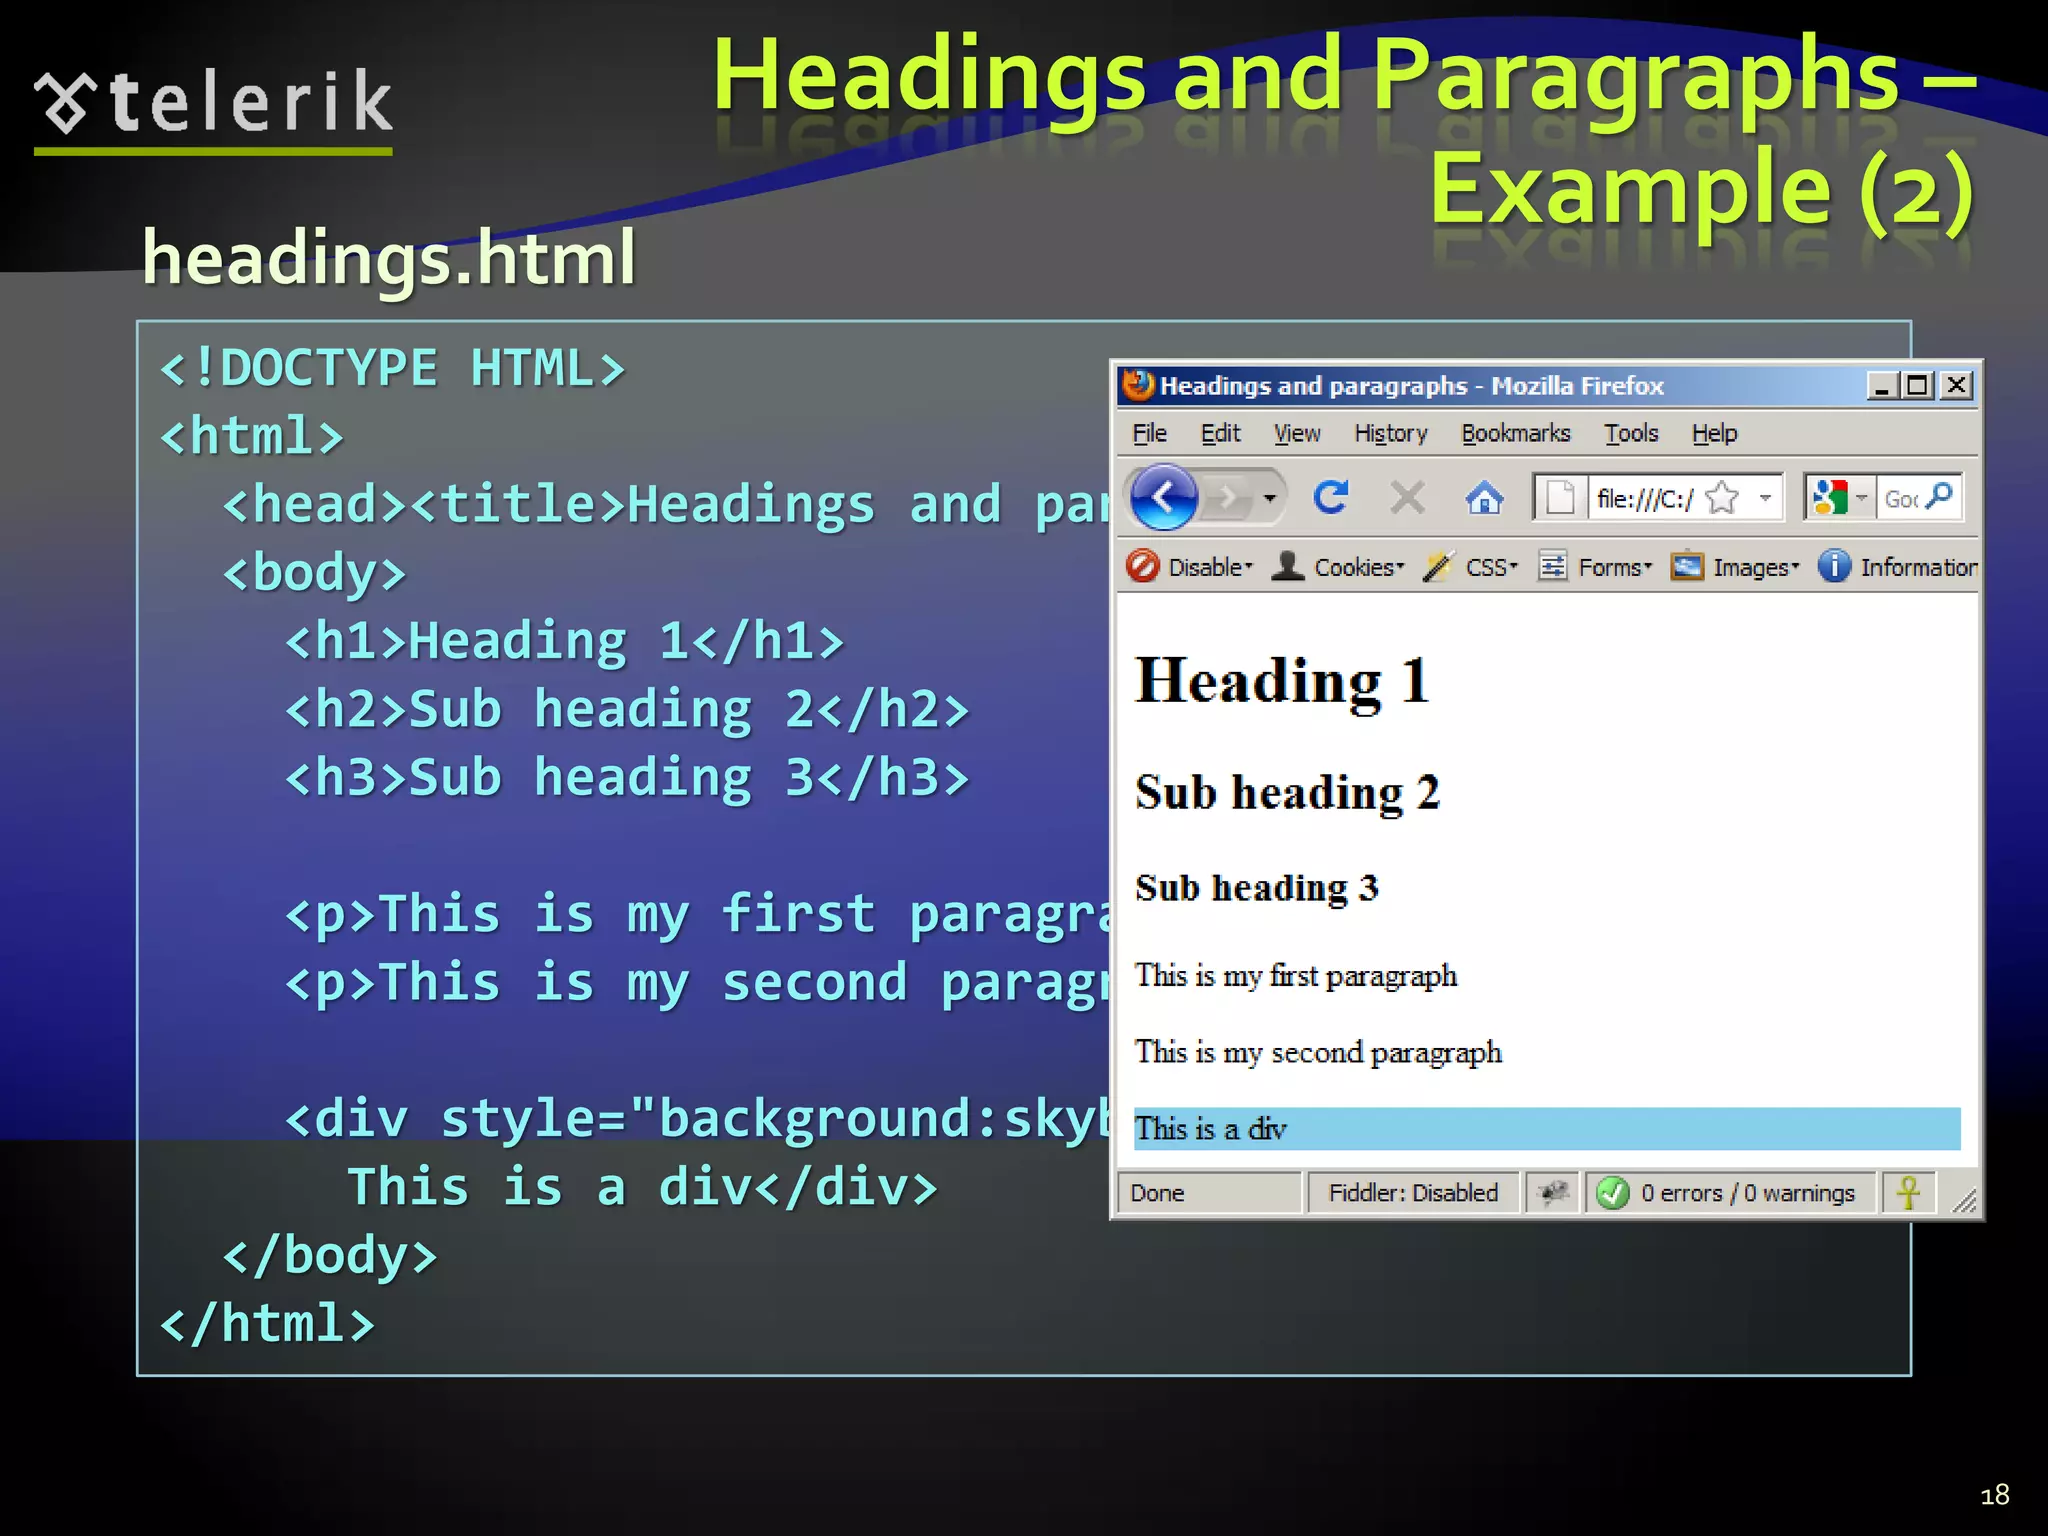Click the window resize grip icon
The image size is (2048, 1536).
pos(1964,1200)
